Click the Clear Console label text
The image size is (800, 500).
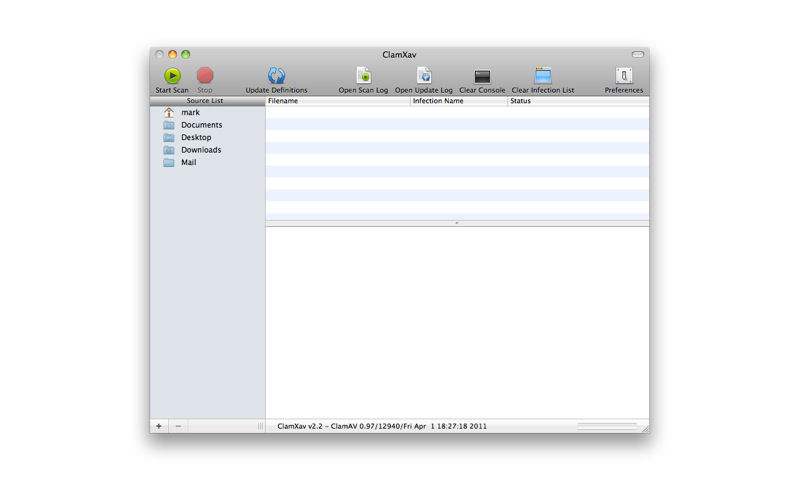pos(482,90)
